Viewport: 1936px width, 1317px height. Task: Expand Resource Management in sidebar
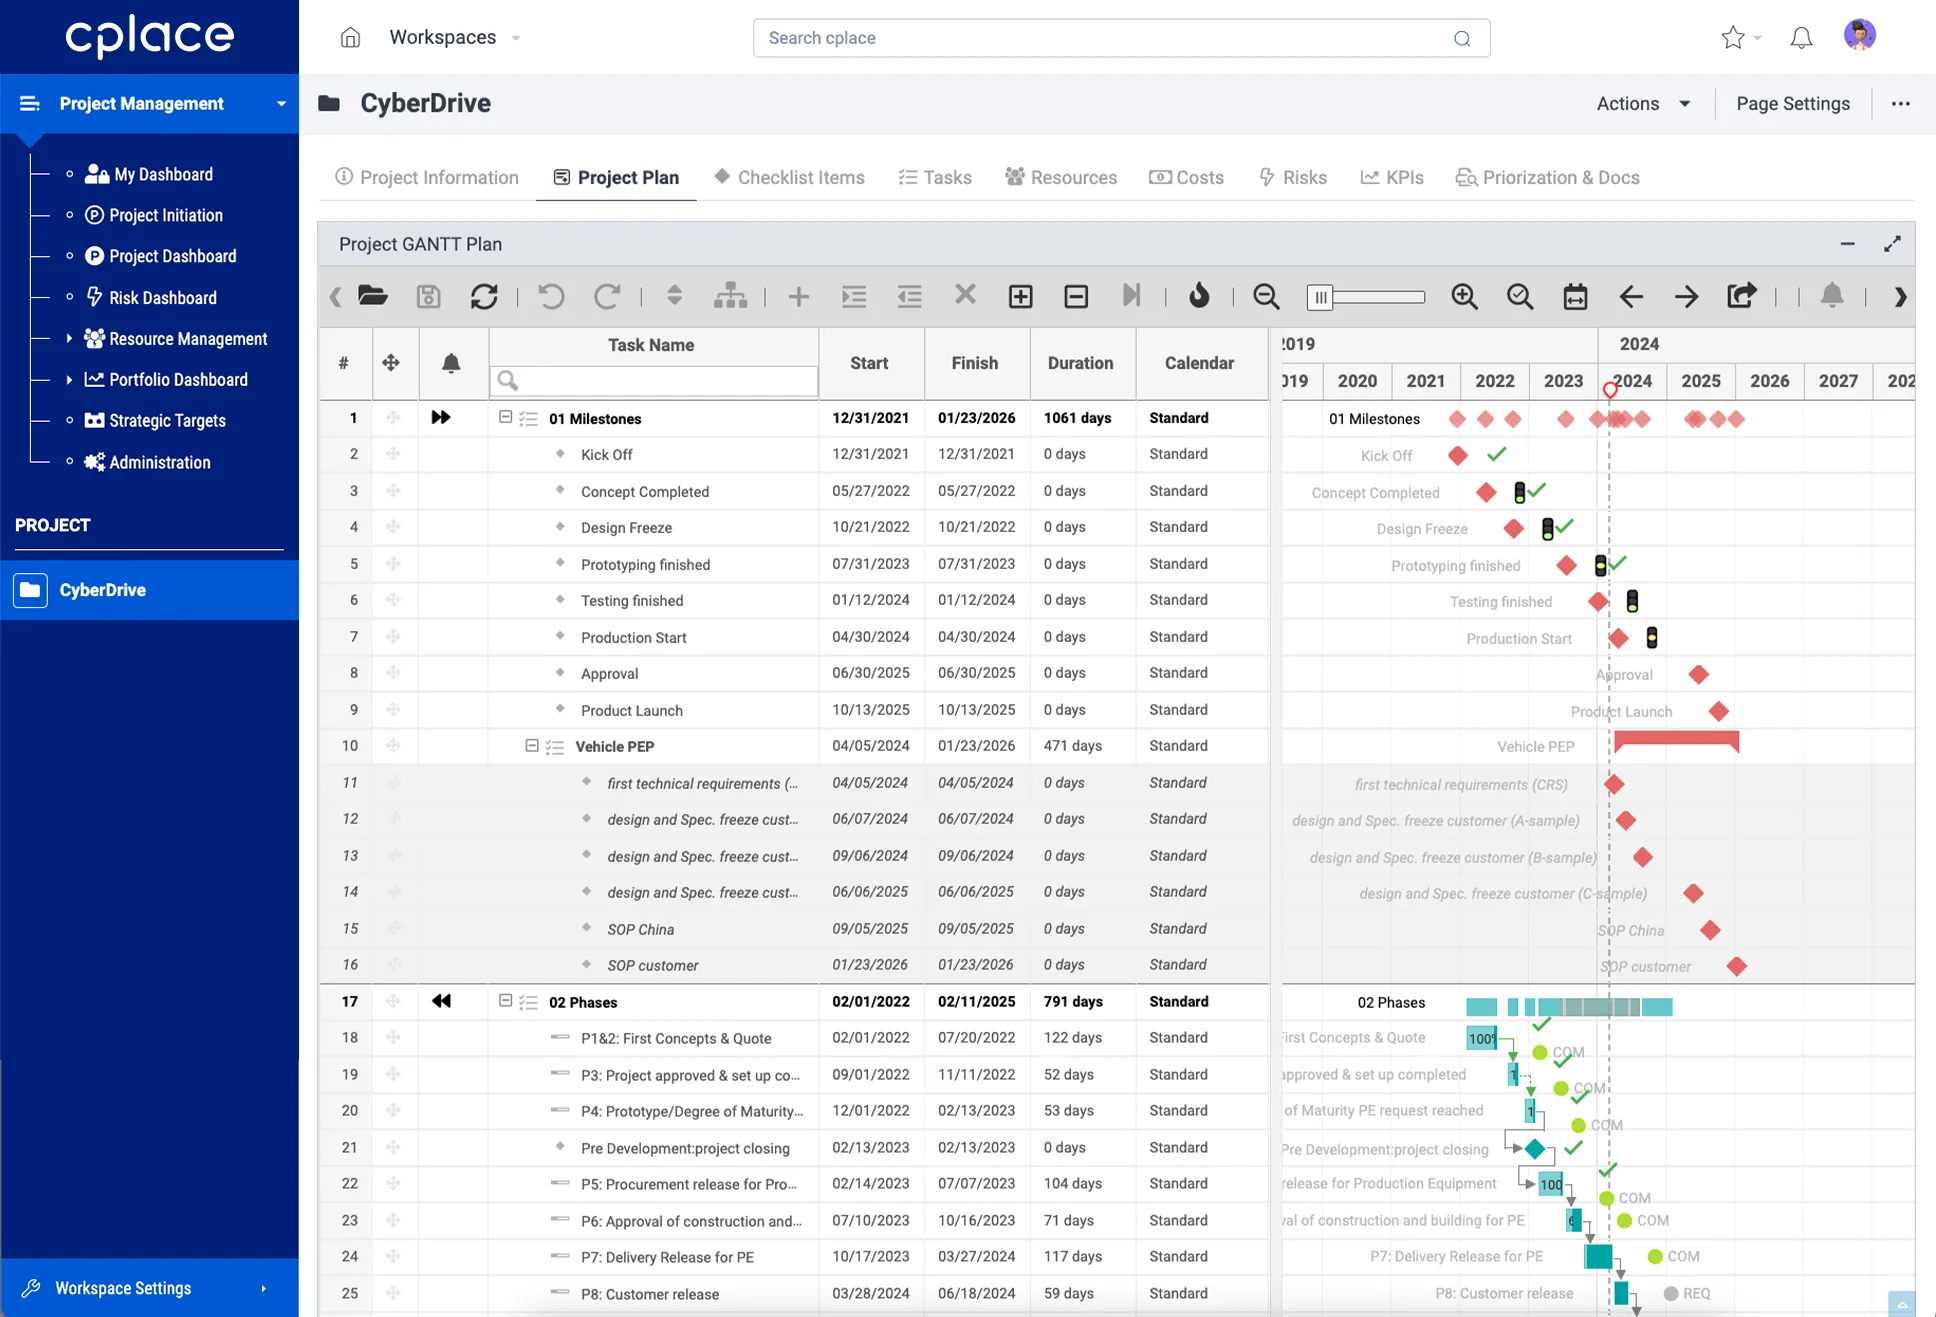tap(69, 338)
